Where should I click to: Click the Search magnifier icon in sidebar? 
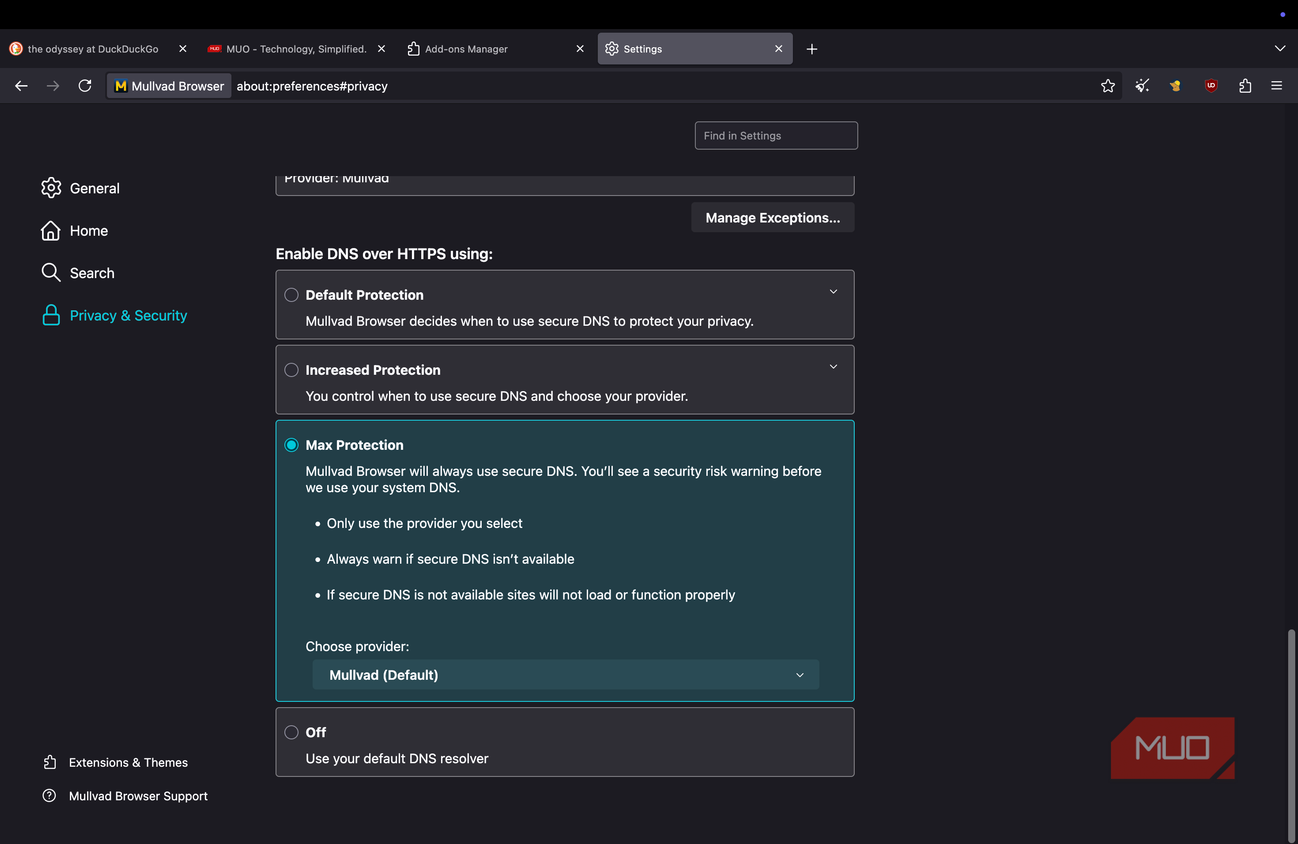coord(51,272)
